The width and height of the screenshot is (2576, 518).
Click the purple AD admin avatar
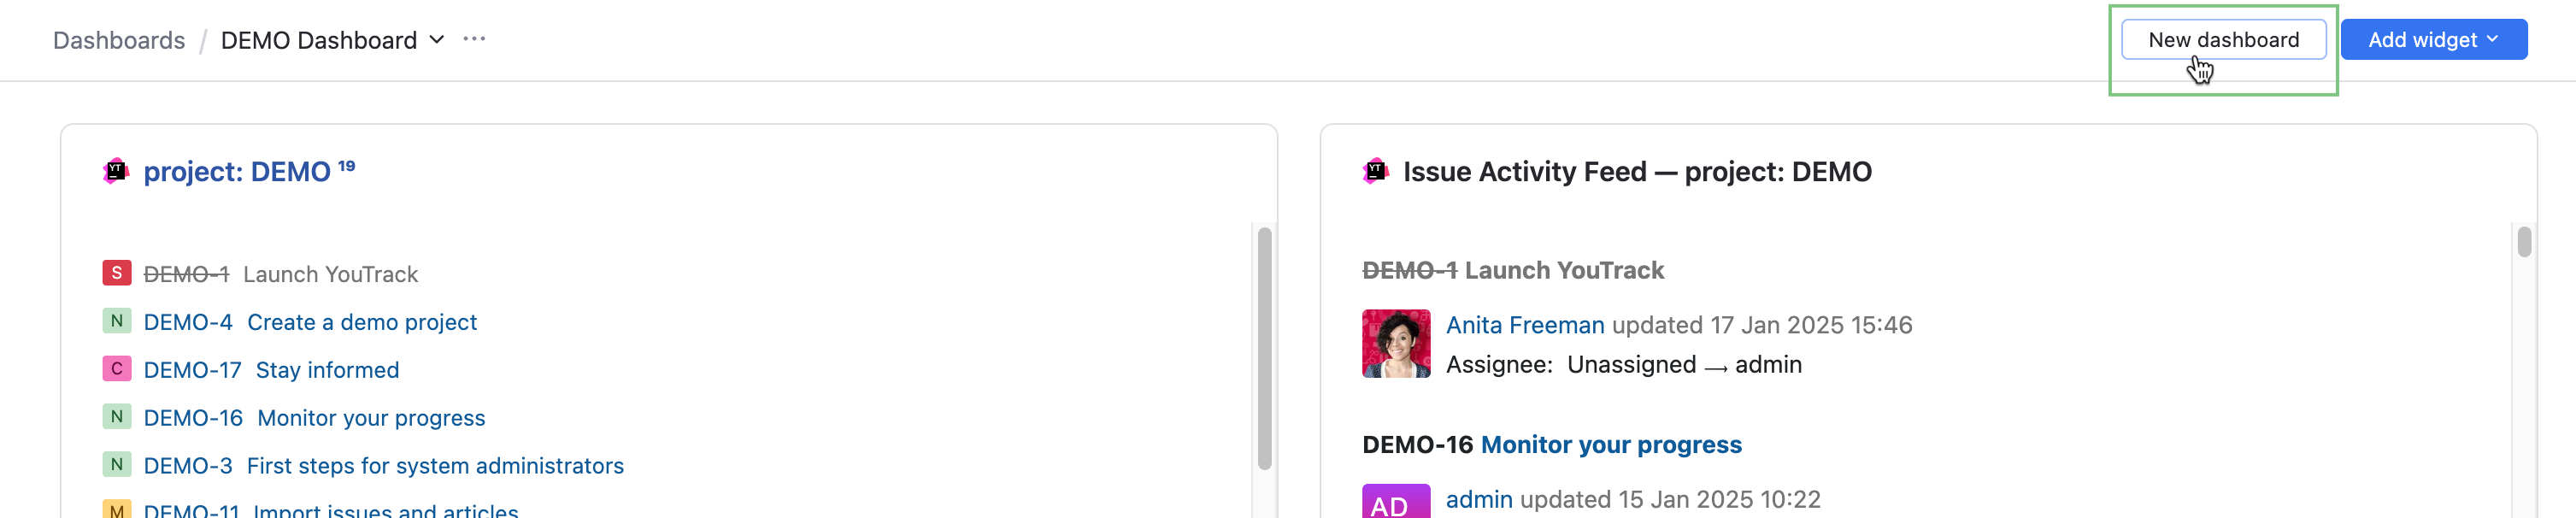pos(1395,502)
